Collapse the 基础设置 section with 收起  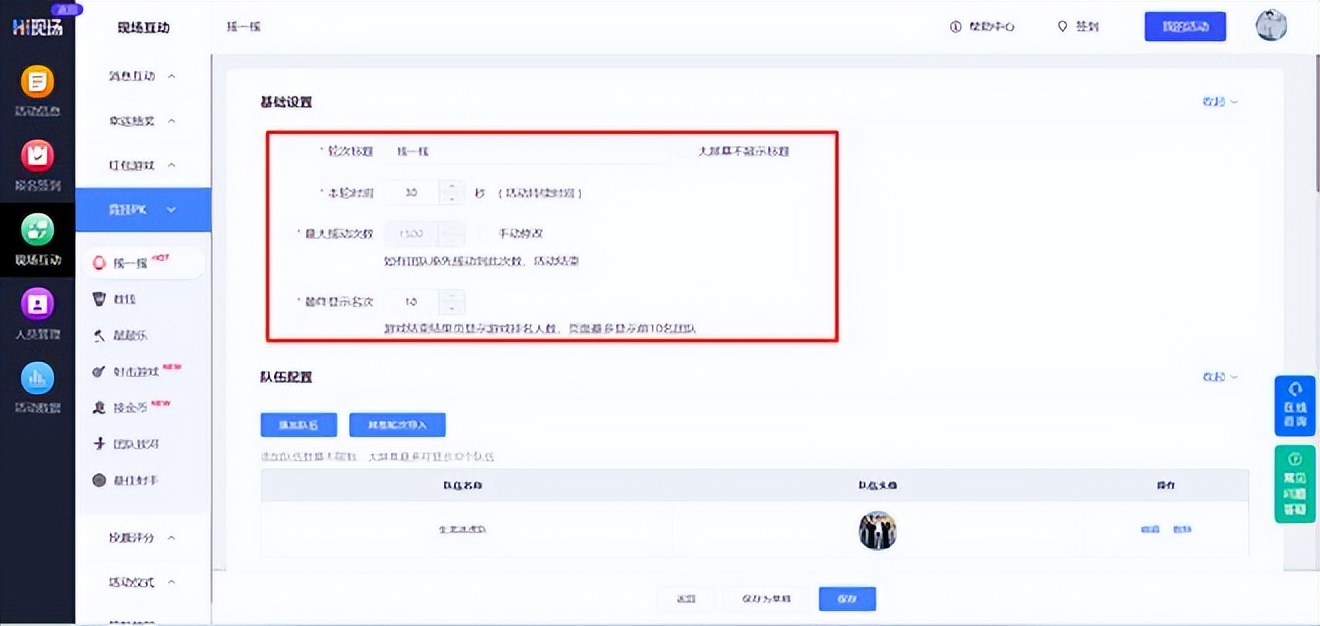pos(1219,102)
